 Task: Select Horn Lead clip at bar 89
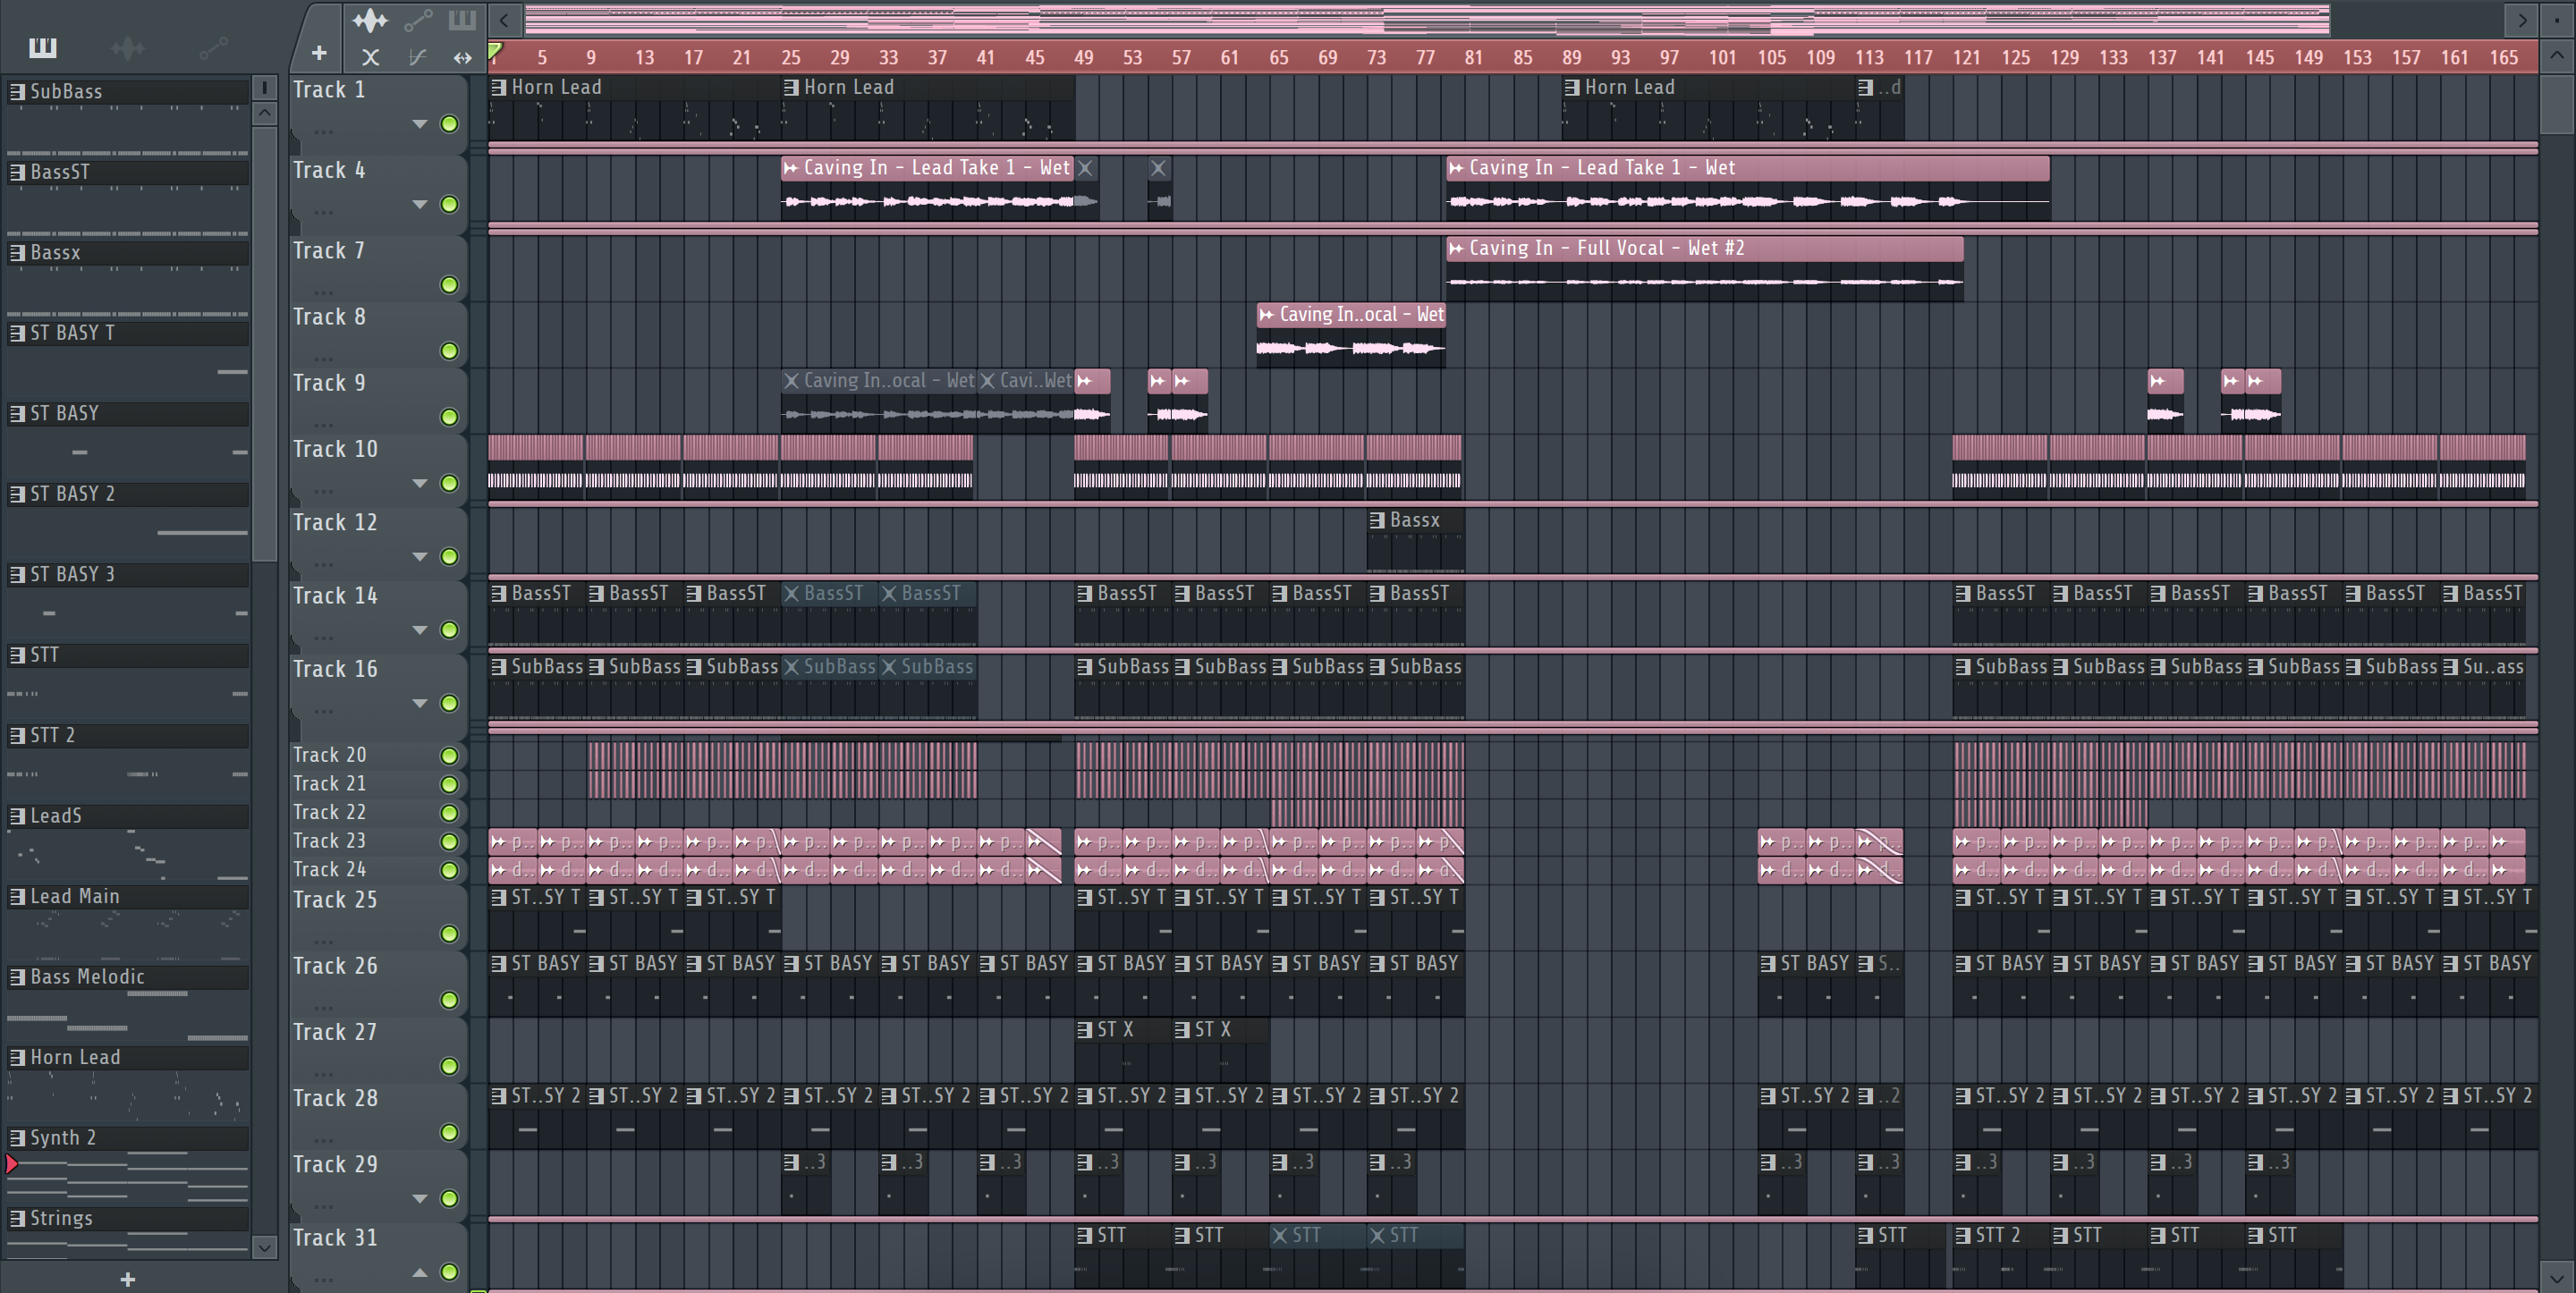tap(1709, 108)
